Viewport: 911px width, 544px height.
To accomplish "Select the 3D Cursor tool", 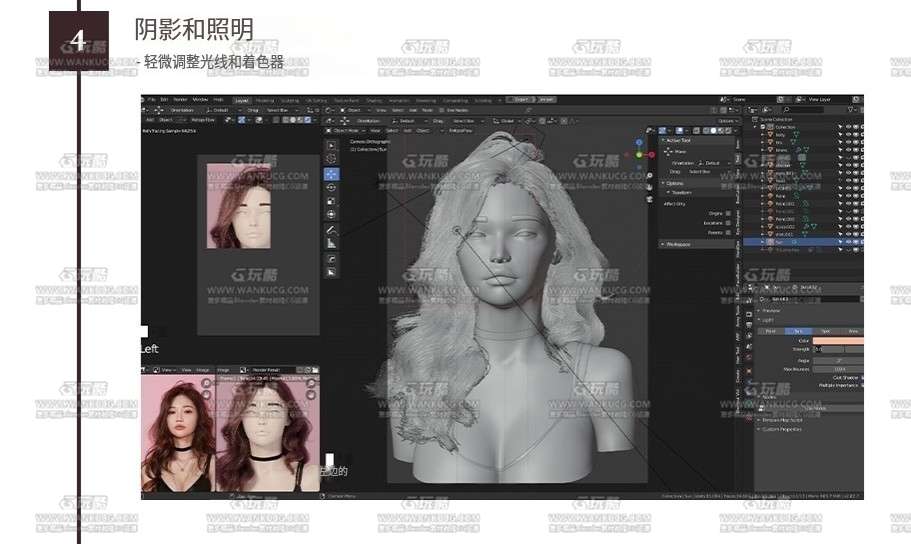I will pyautogui.click(x=331, y=159).
